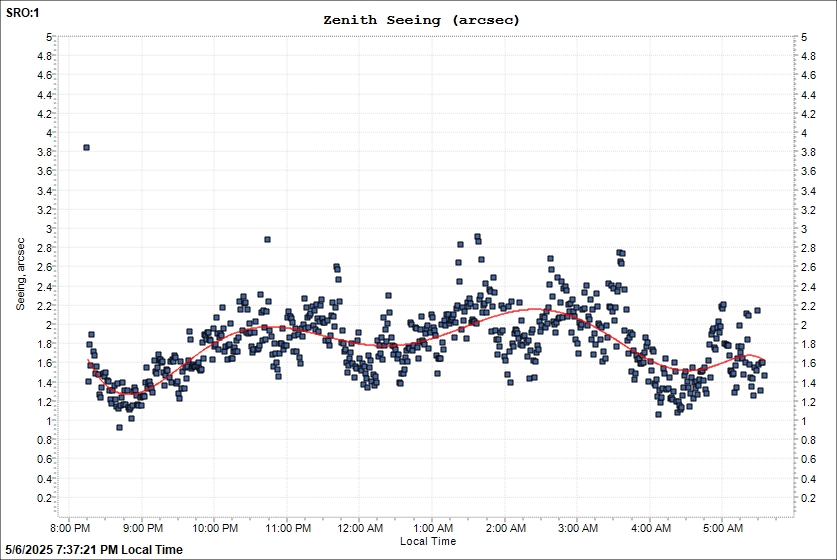Select the lone data point near 2.9 at 10:45 PM
This screenshot has height=560, width=837.
click(267, 240)
